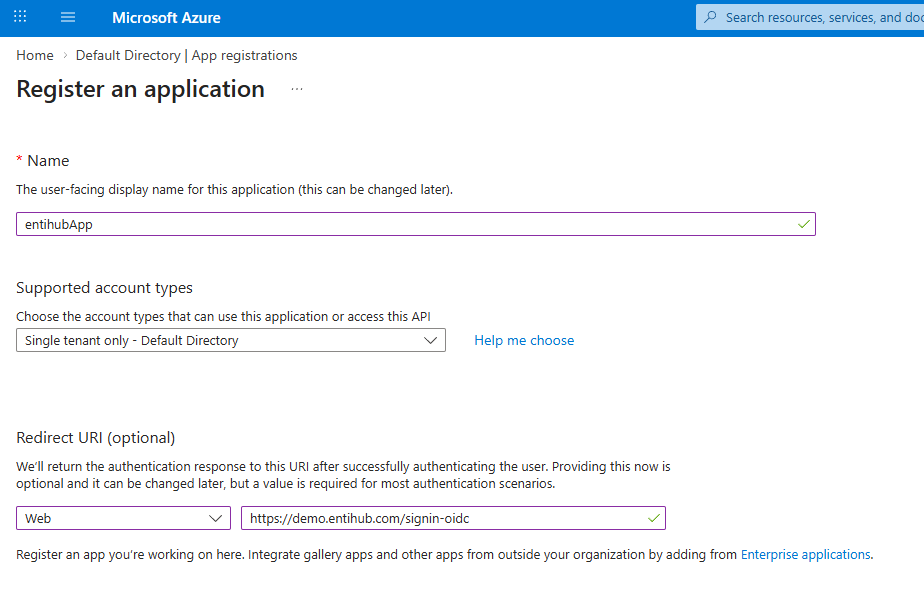Click the Name field containing entihubApp
This screenshot has height=606, width=924.
(415, 224)
